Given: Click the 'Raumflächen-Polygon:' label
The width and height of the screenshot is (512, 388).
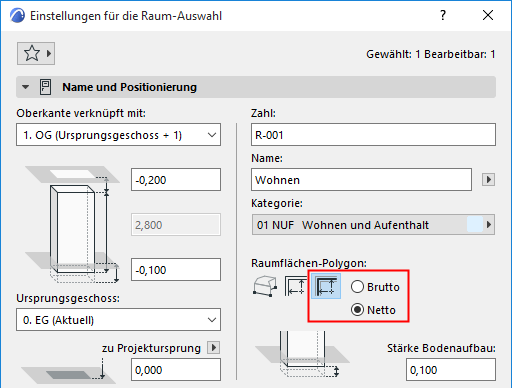Looking at the screenshot, I should pyautogui.click(x=309, y=263).
